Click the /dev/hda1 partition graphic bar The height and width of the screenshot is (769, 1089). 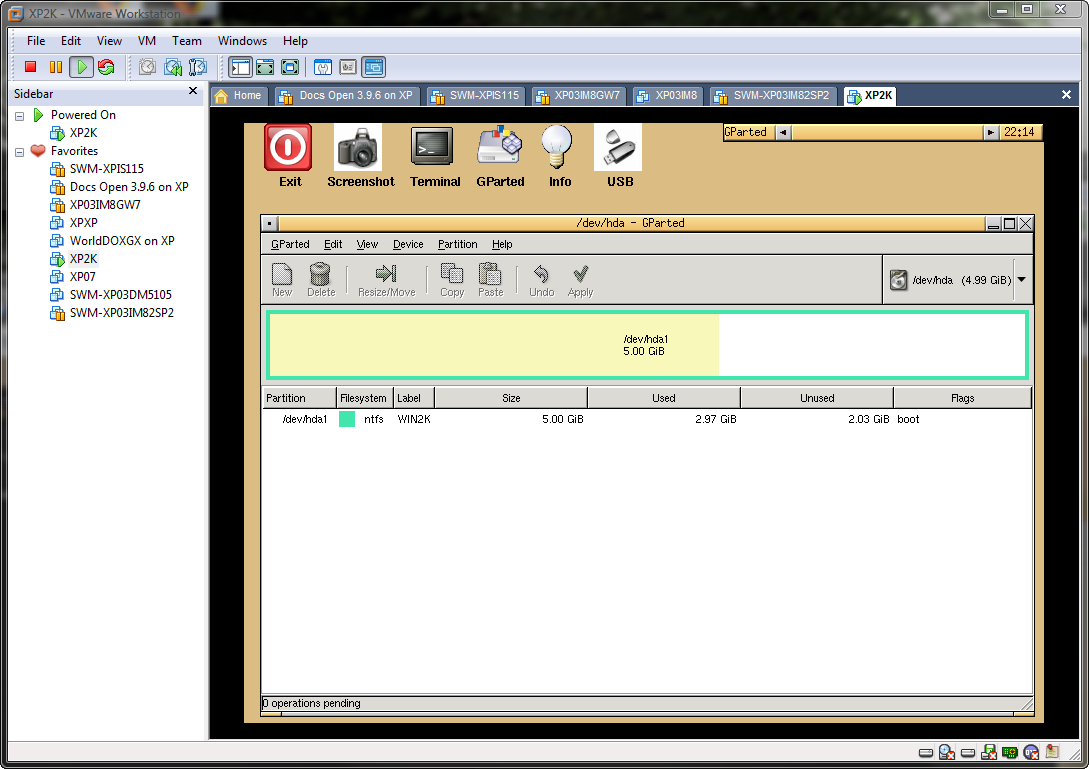coord(647,345)
